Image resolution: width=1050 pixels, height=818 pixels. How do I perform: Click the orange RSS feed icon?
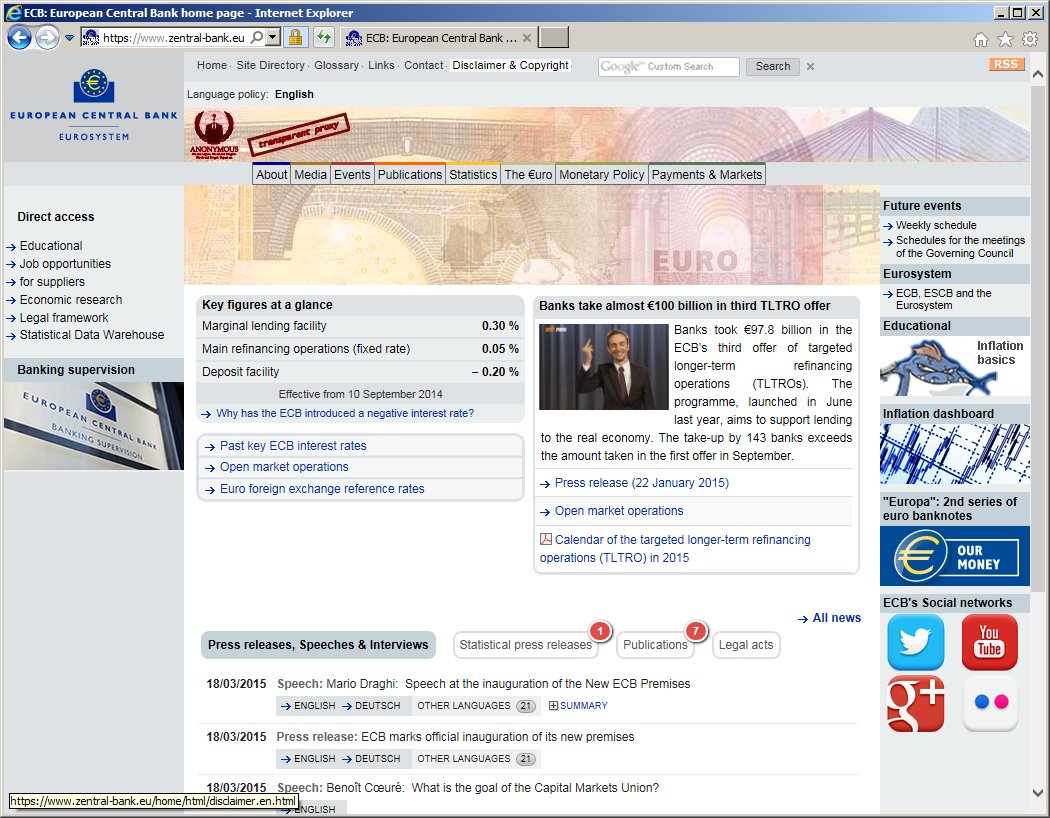point(1006,65)
